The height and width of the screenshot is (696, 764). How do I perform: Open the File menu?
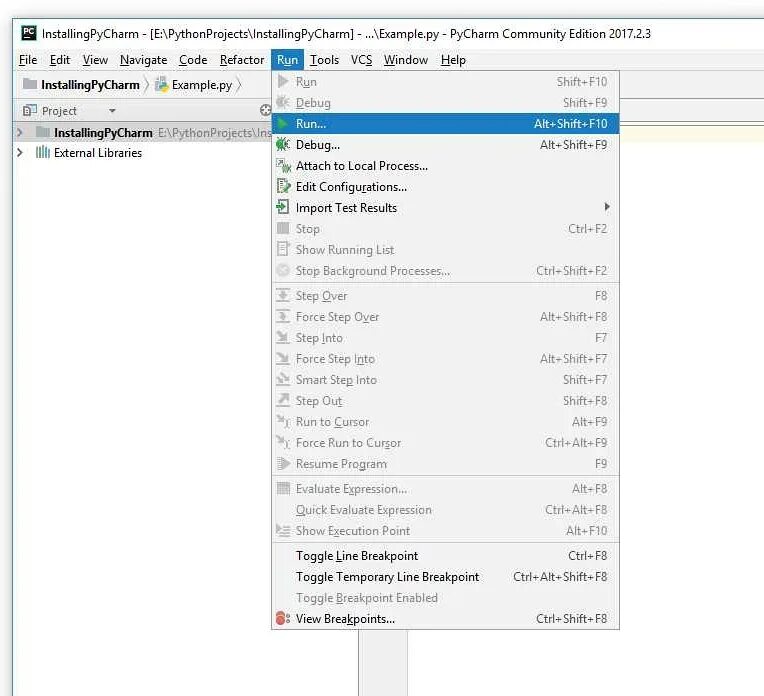(28, 60)
